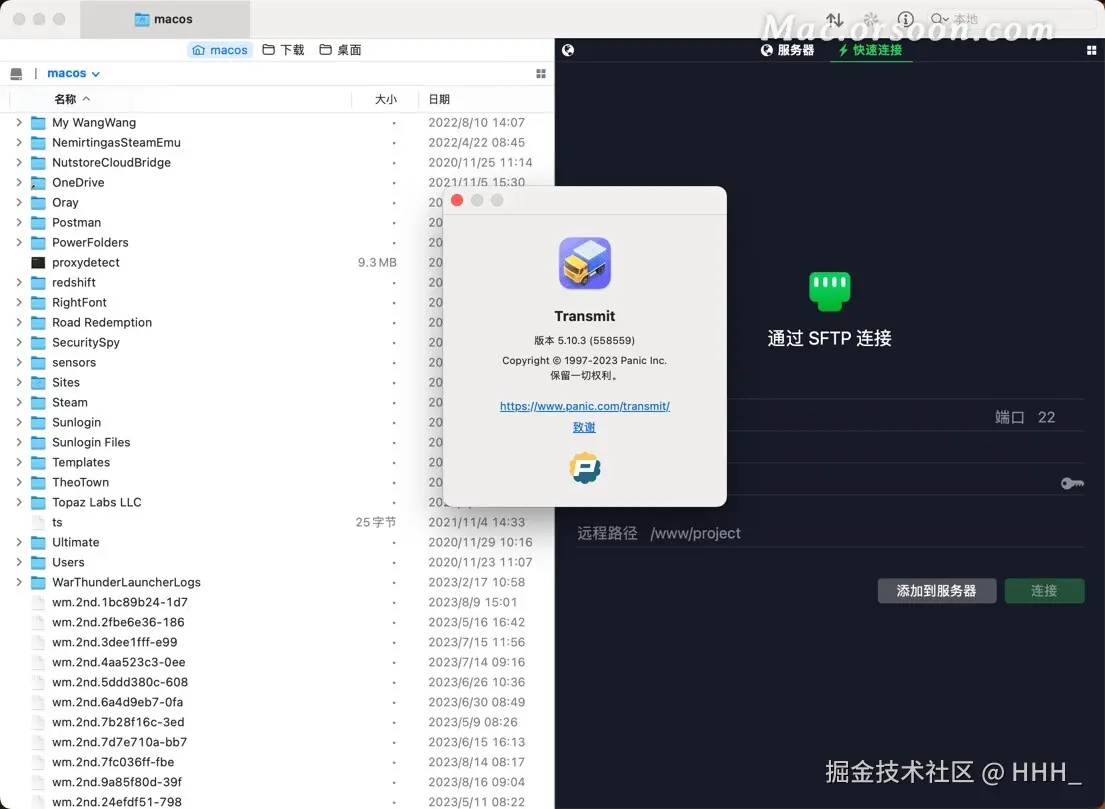Select file wm.2nd.1bc89b24-1d7

pyautogui.click(x=277, y=603)
